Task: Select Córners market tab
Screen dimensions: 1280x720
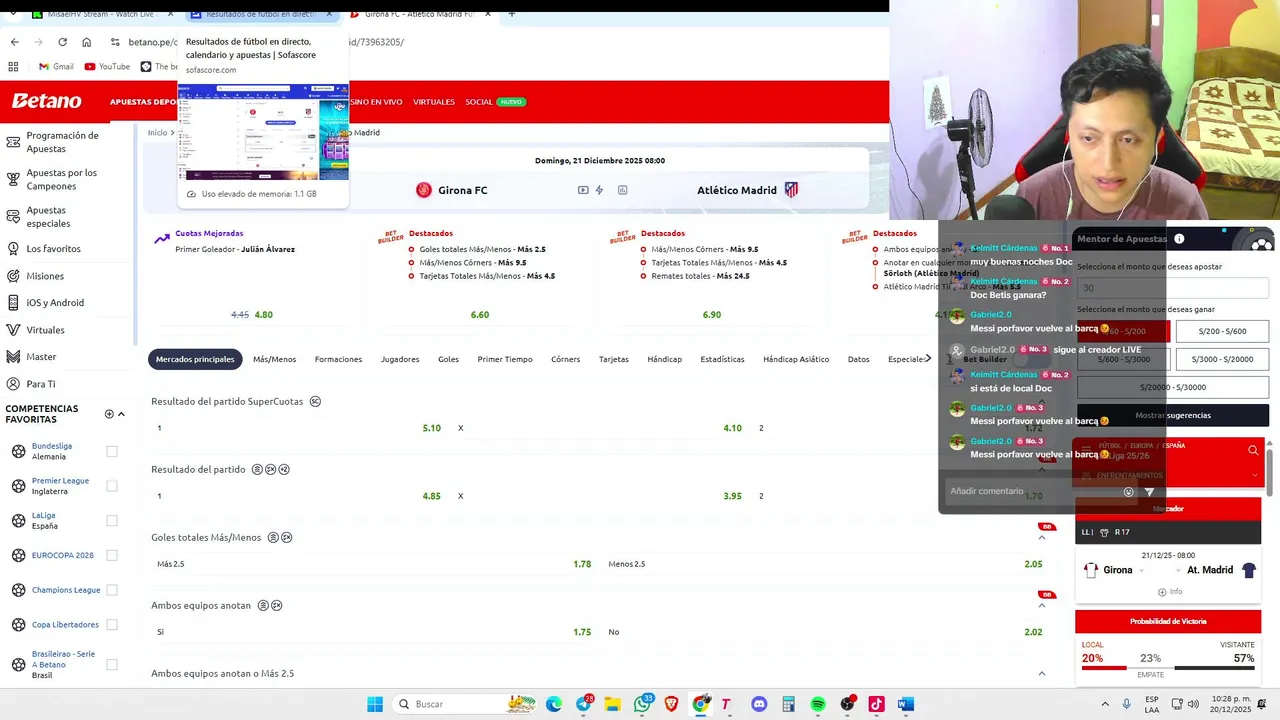Action: click(565, 359)
